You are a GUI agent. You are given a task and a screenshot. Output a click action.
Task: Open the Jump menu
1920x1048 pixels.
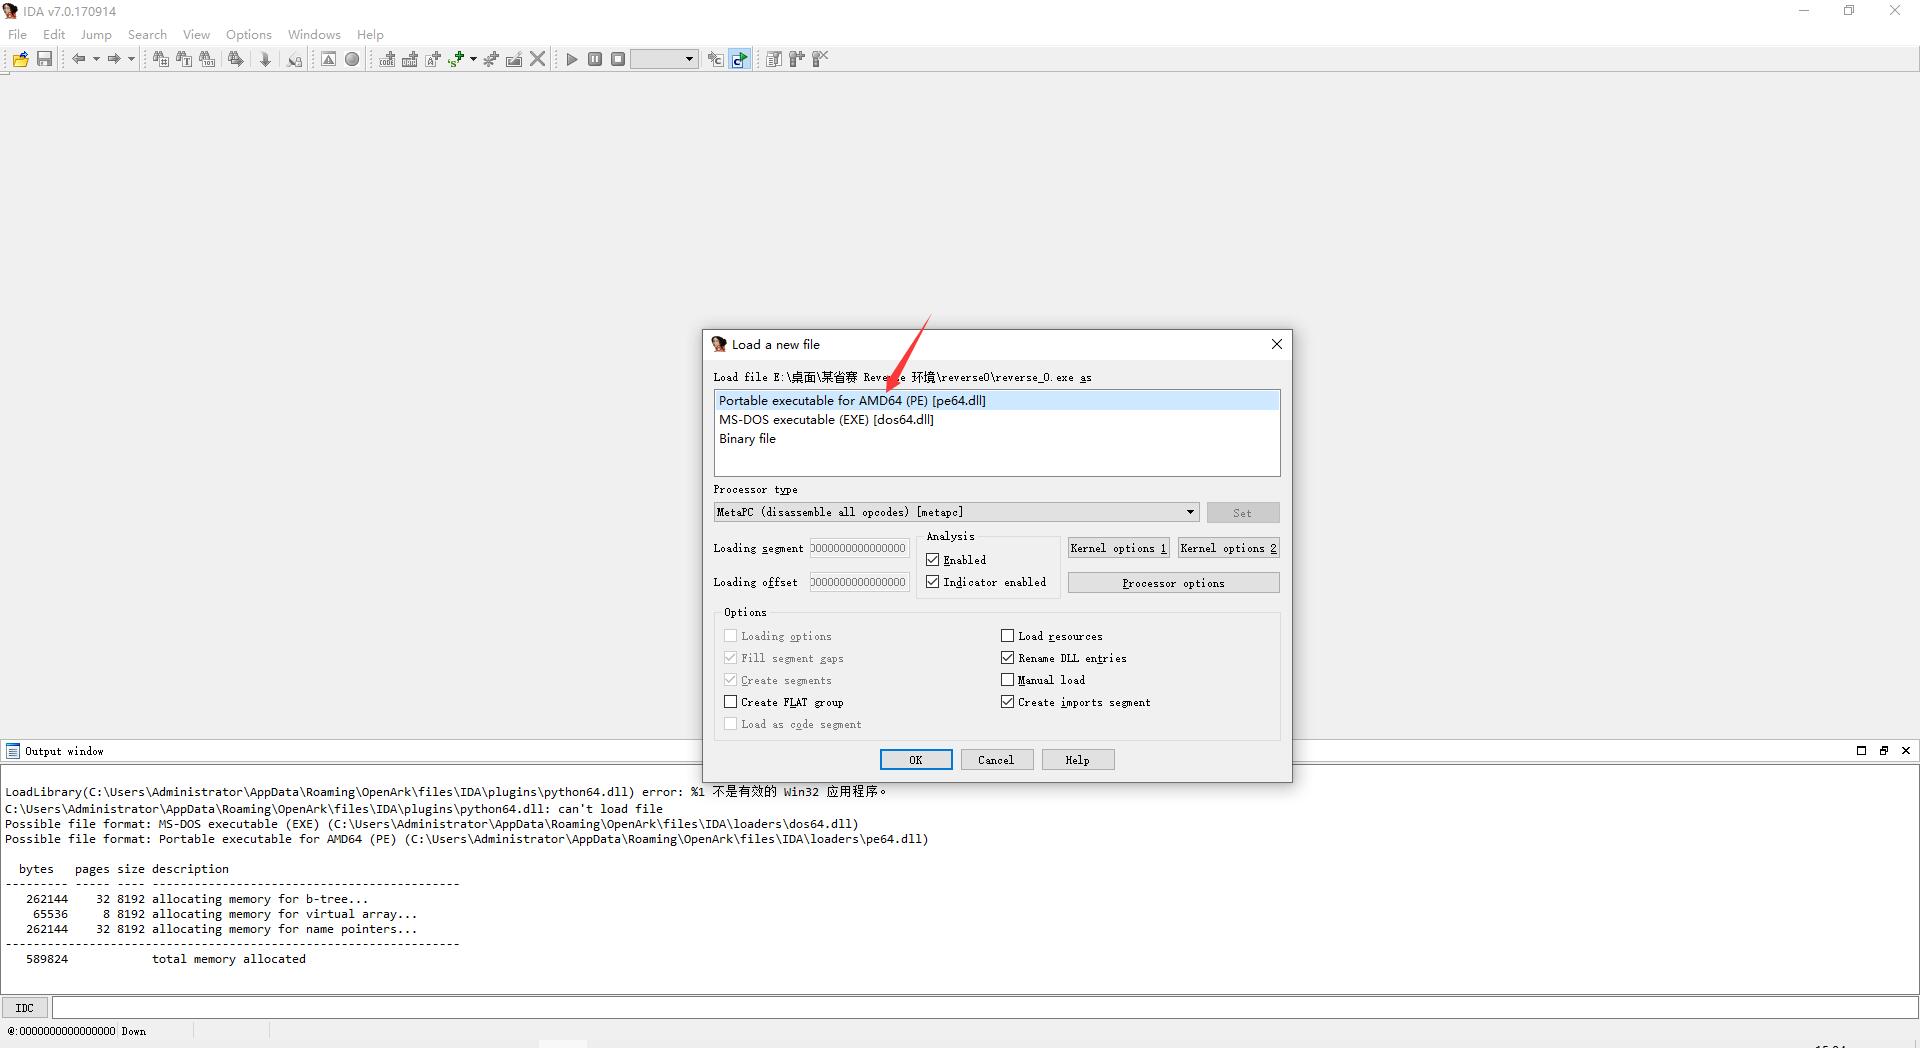coord(96,34)
